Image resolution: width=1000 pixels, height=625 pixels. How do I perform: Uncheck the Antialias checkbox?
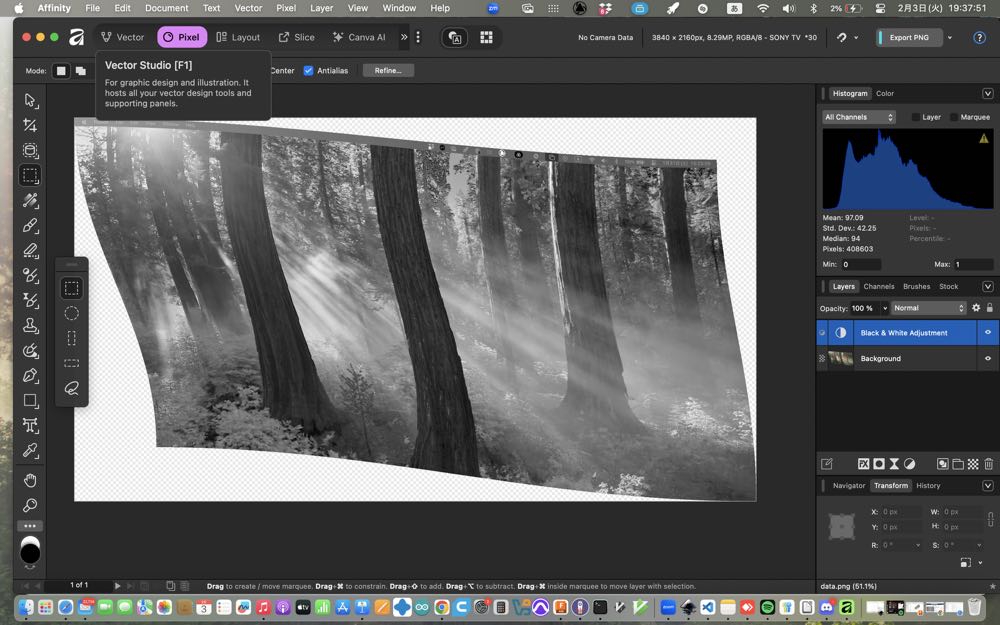(308, 71)
